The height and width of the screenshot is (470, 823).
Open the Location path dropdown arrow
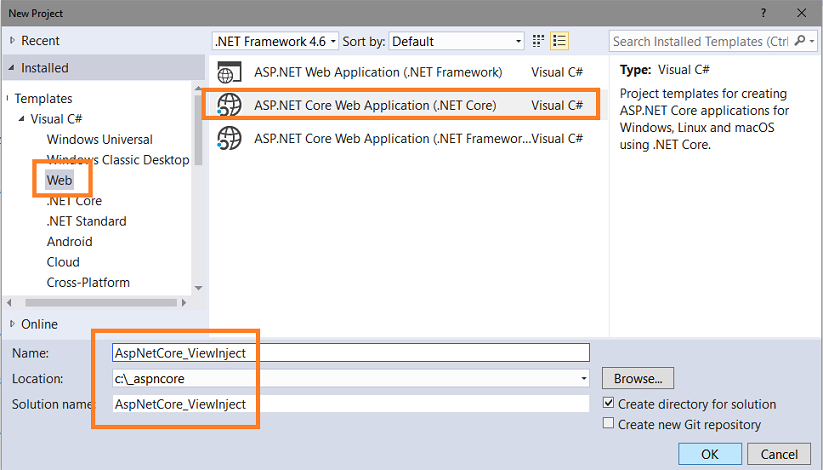coord(583,378)
